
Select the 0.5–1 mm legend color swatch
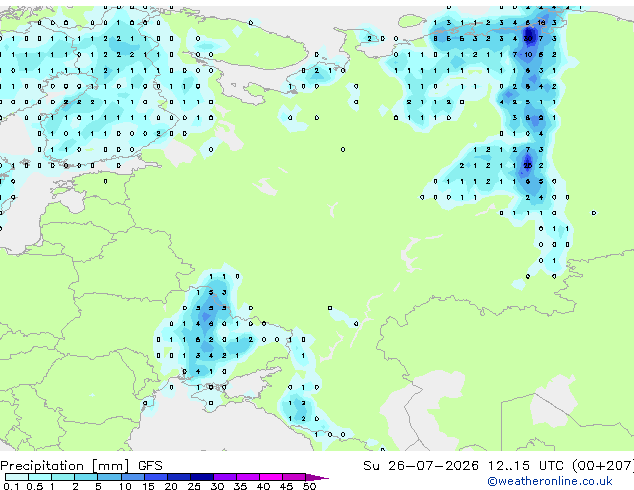40,477
